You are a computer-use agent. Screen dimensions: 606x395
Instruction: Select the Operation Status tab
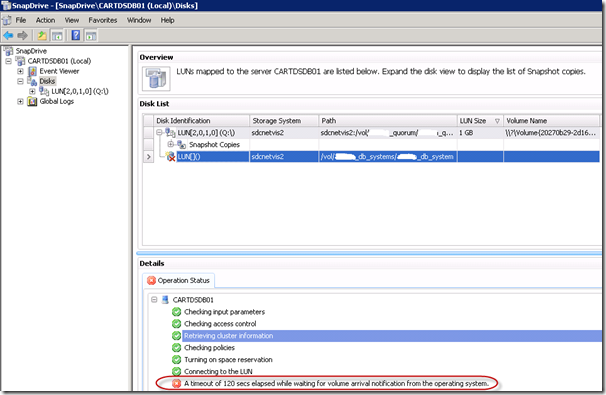pos(179,280)
